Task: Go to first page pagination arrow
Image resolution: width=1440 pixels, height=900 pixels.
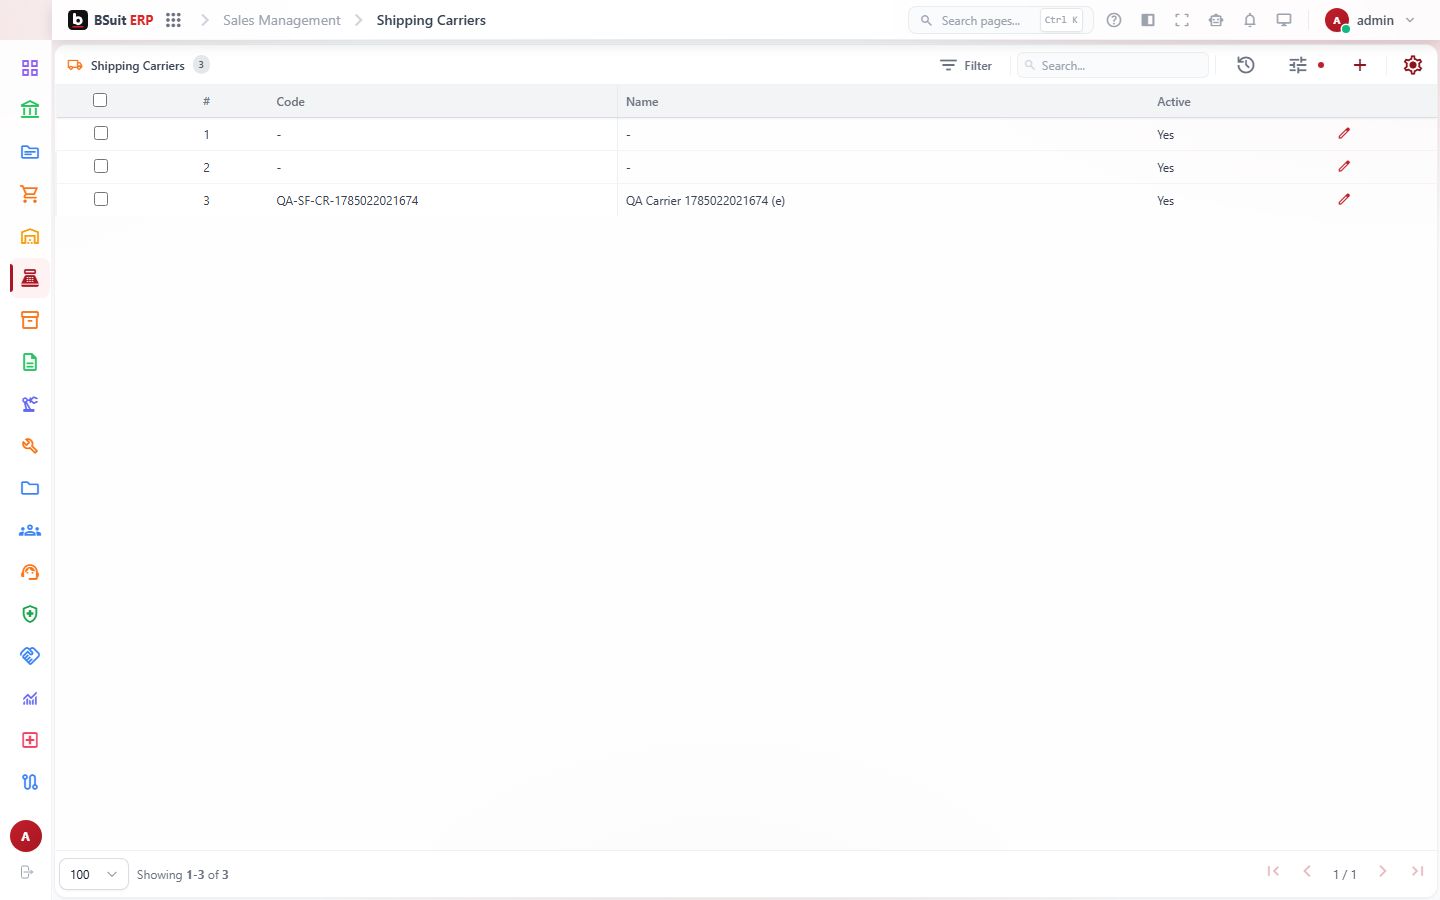Action: (x=1273, y=871)
